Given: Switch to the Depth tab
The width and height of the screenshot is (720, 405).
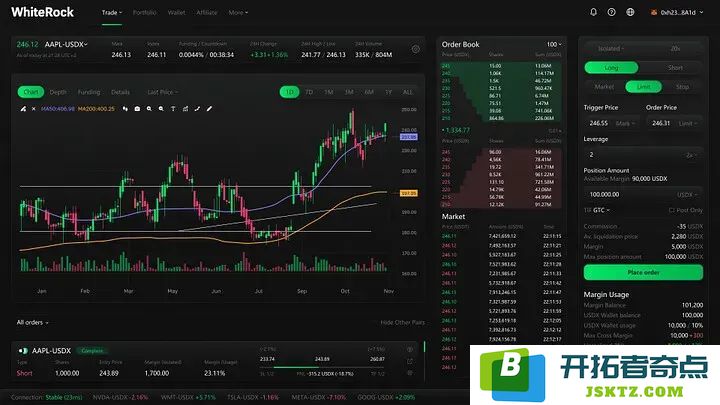Looking at the screenshot, I should (x=58, y=92).
